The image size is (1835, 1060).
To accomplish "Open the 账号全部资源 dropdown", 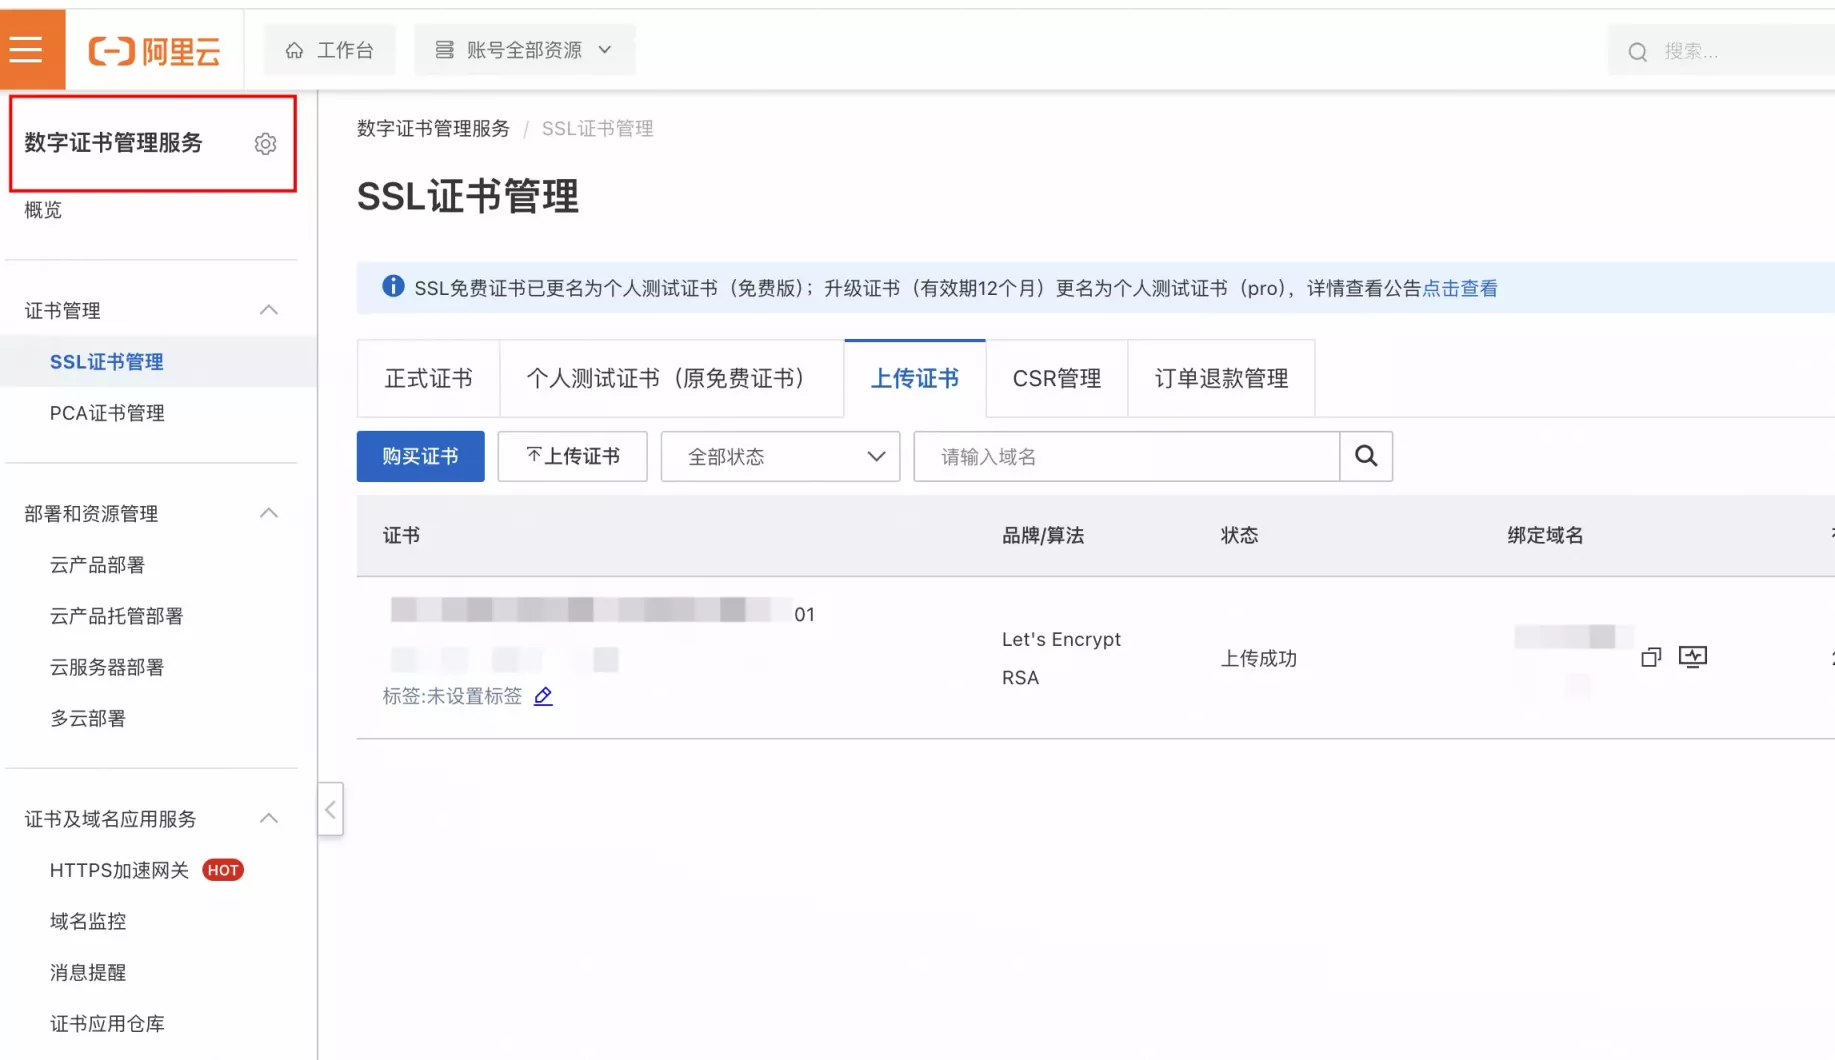I will tap(524, 50).
